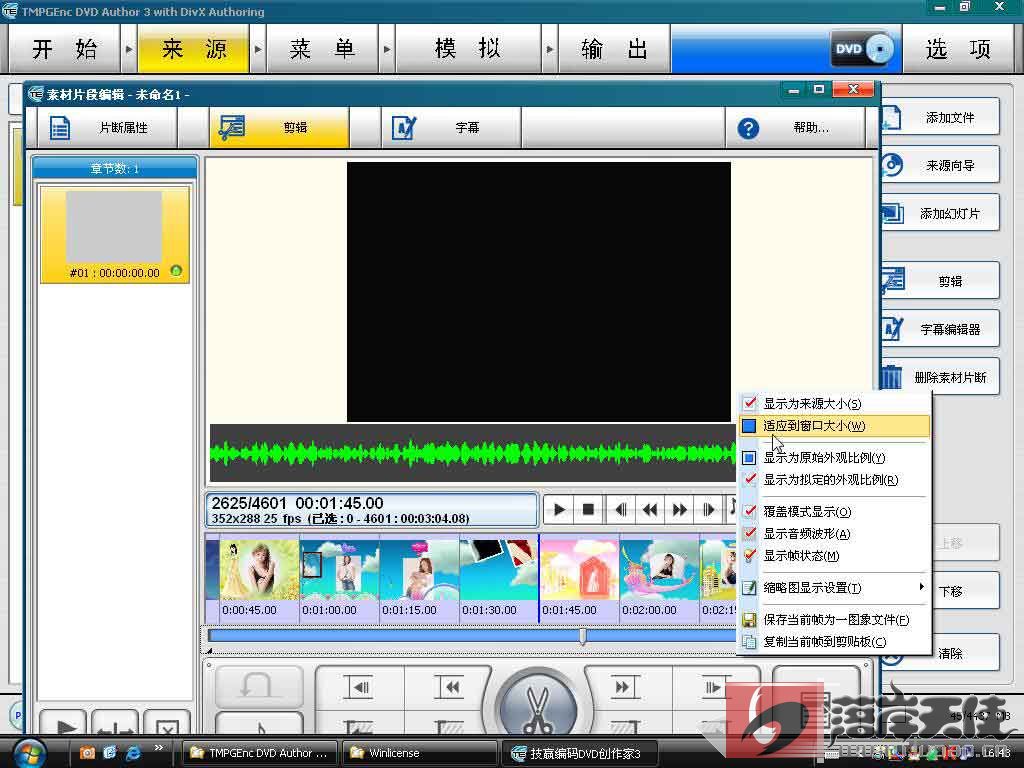Rewind with the double-left arrow transport button
Screen dimensions: 1024x768
point(650,509)
